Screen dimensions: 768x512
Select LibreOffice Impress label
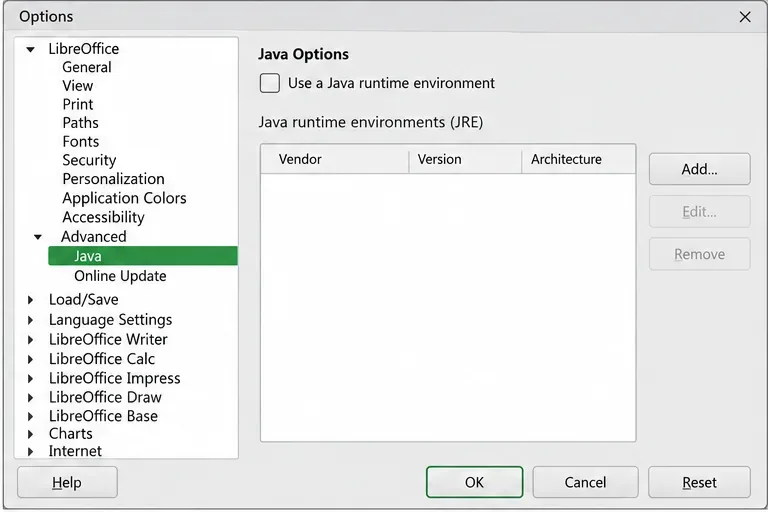click(115, 378)
